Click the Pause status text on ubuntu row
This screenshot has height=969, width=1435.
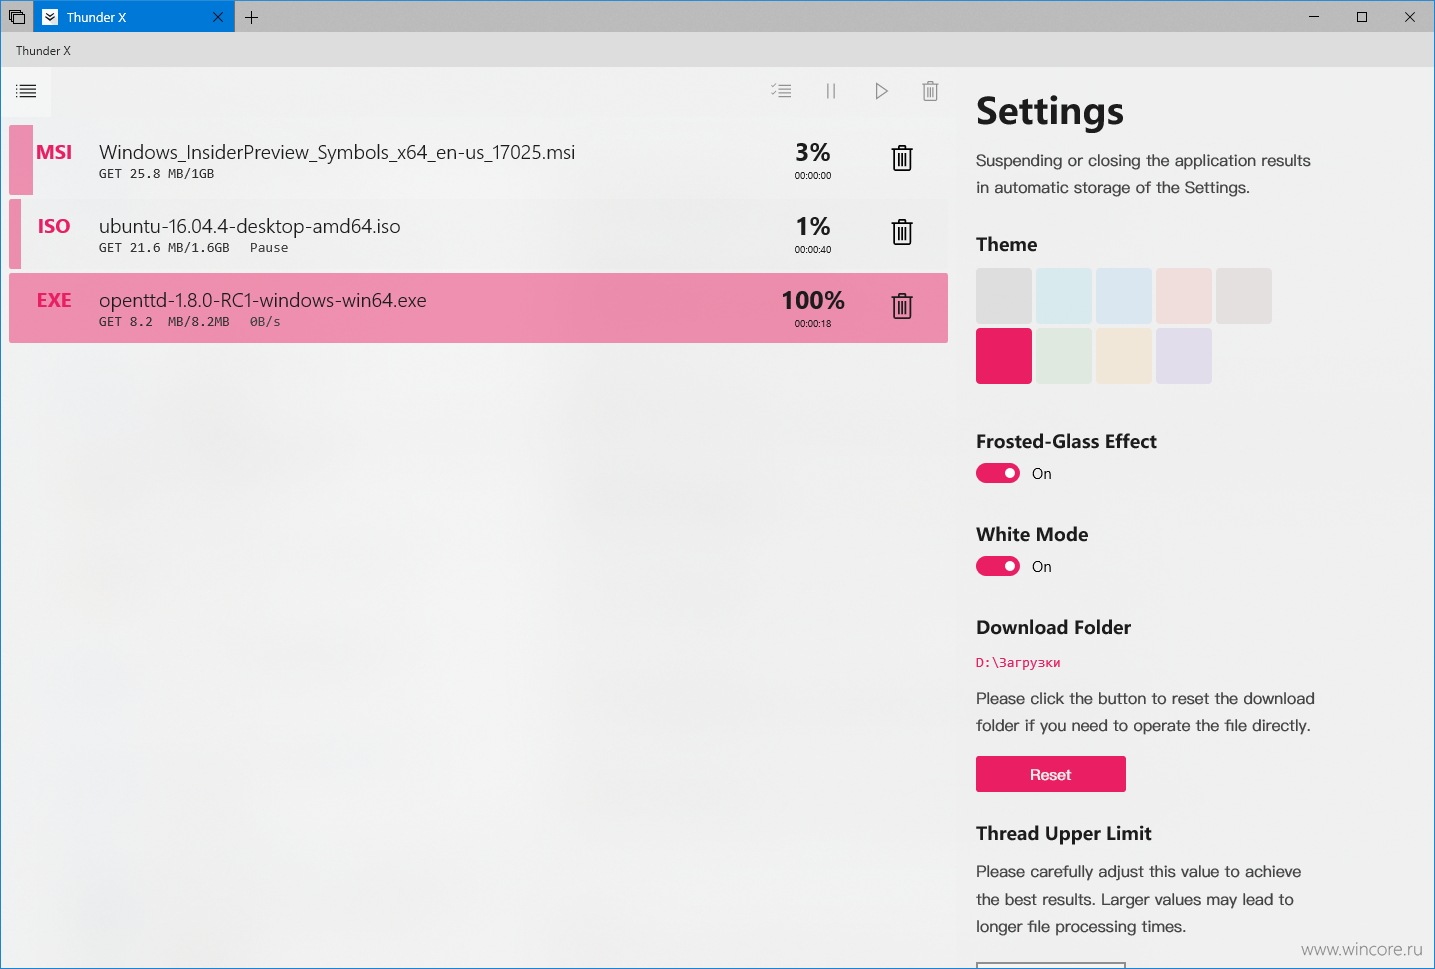coord(269,248)
